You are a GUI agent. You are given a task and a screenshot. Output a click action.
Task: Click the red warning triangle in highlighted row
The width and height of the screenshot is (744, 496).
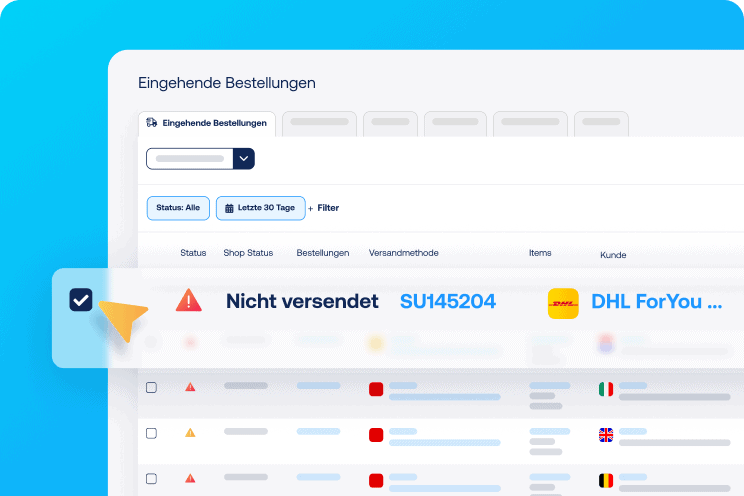point(188,300)
